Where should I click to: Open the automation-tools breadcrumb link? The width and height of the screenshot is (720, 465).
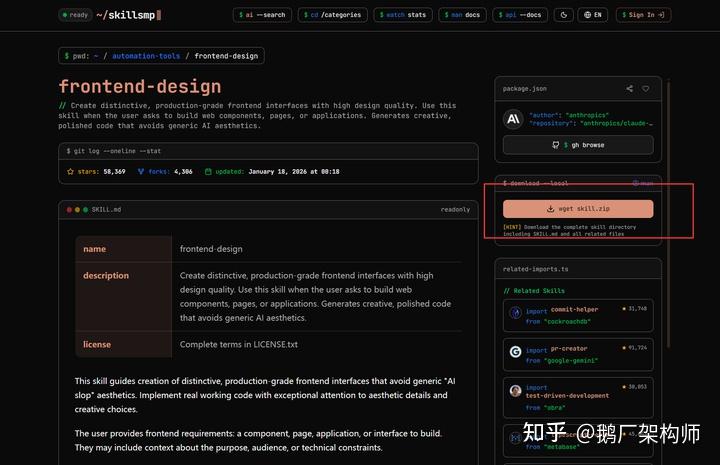pyautogui.click(x=146, y=56)
